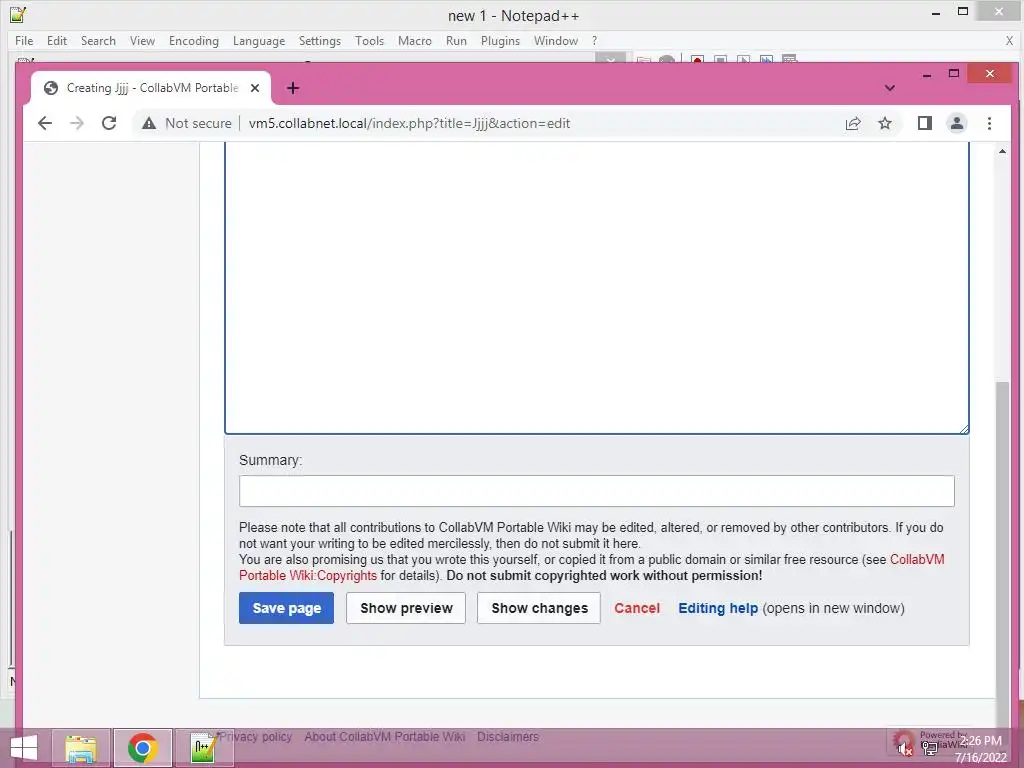Click the browser forward arrow
Viewport: 1024px width, 768px height.
(x=77, y=123)
